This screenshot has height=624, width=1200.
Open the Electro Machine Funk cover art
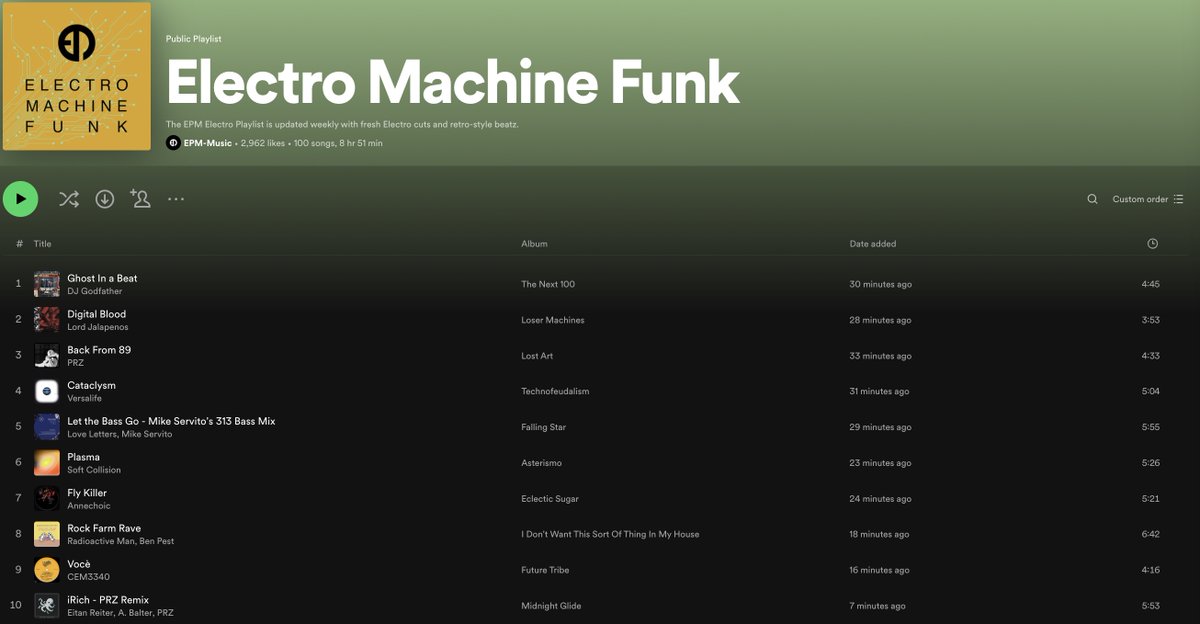(77, 76)
